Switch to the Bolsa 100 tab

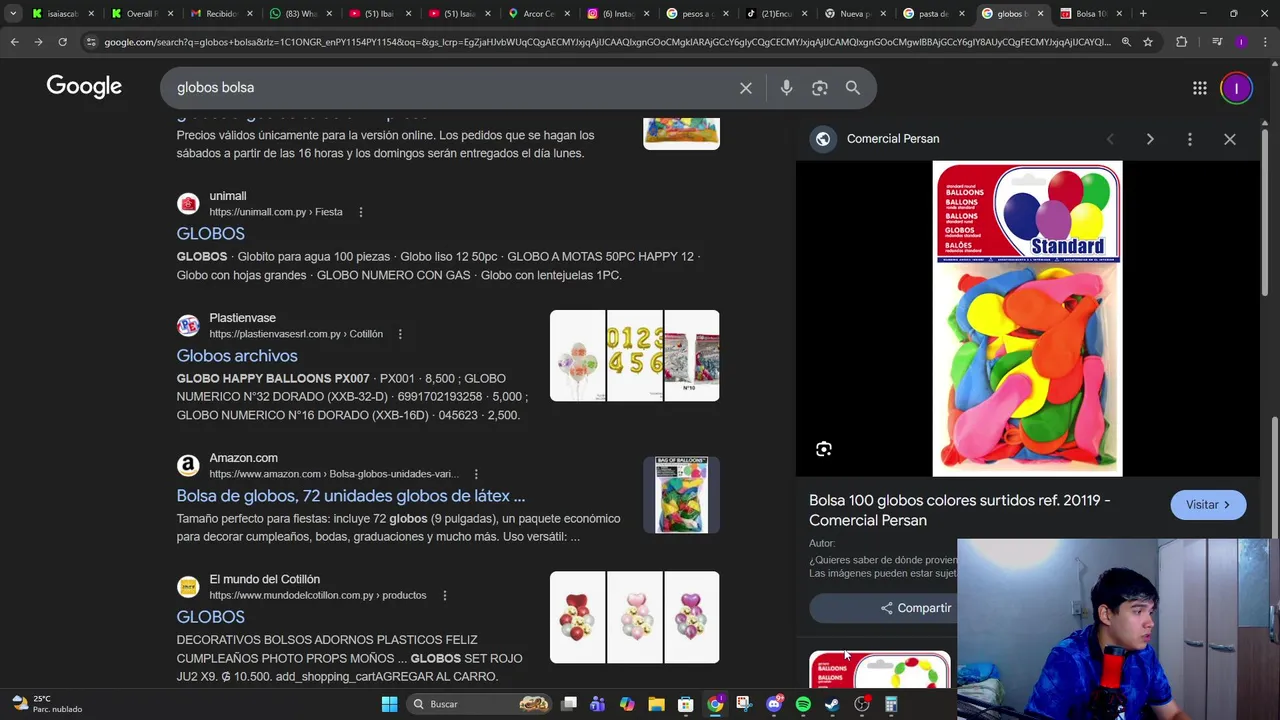tap(1090, 13)
